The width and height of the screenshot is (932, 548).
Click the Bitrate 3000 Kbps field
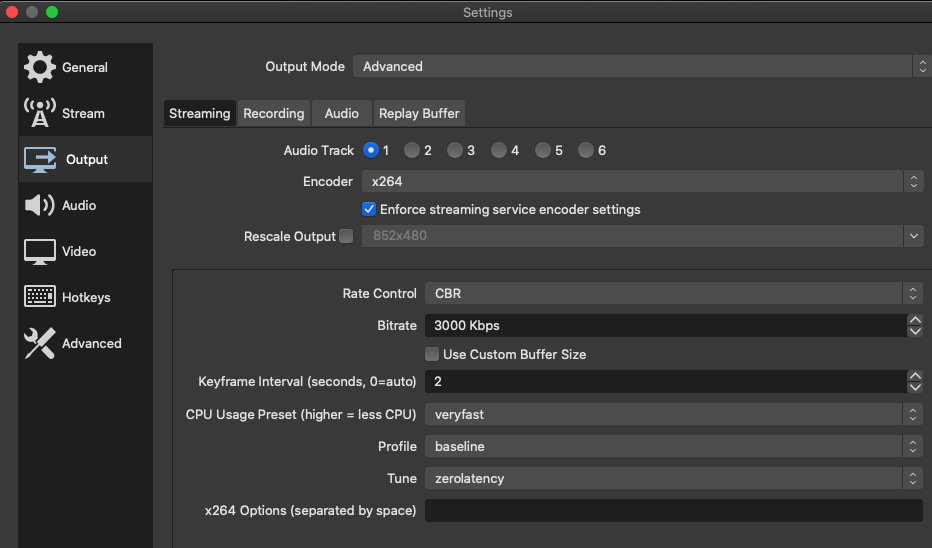coord(666,326)
